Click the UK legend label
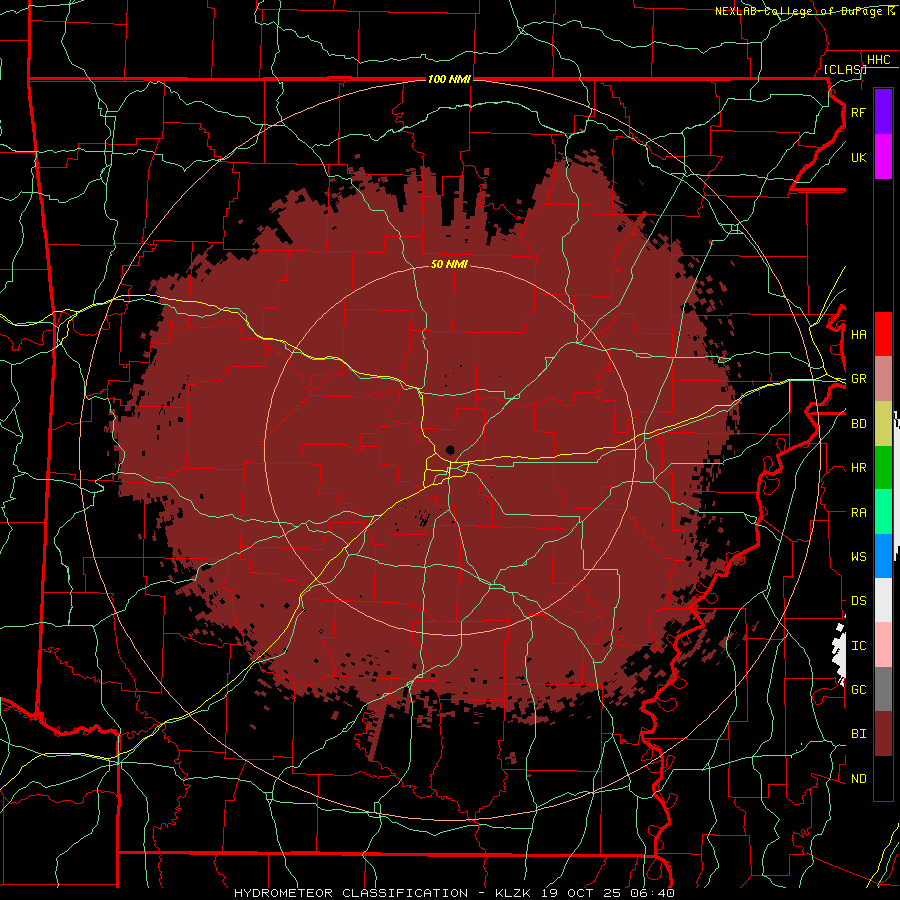Screen dimensions: 900x900 [858, 157]
